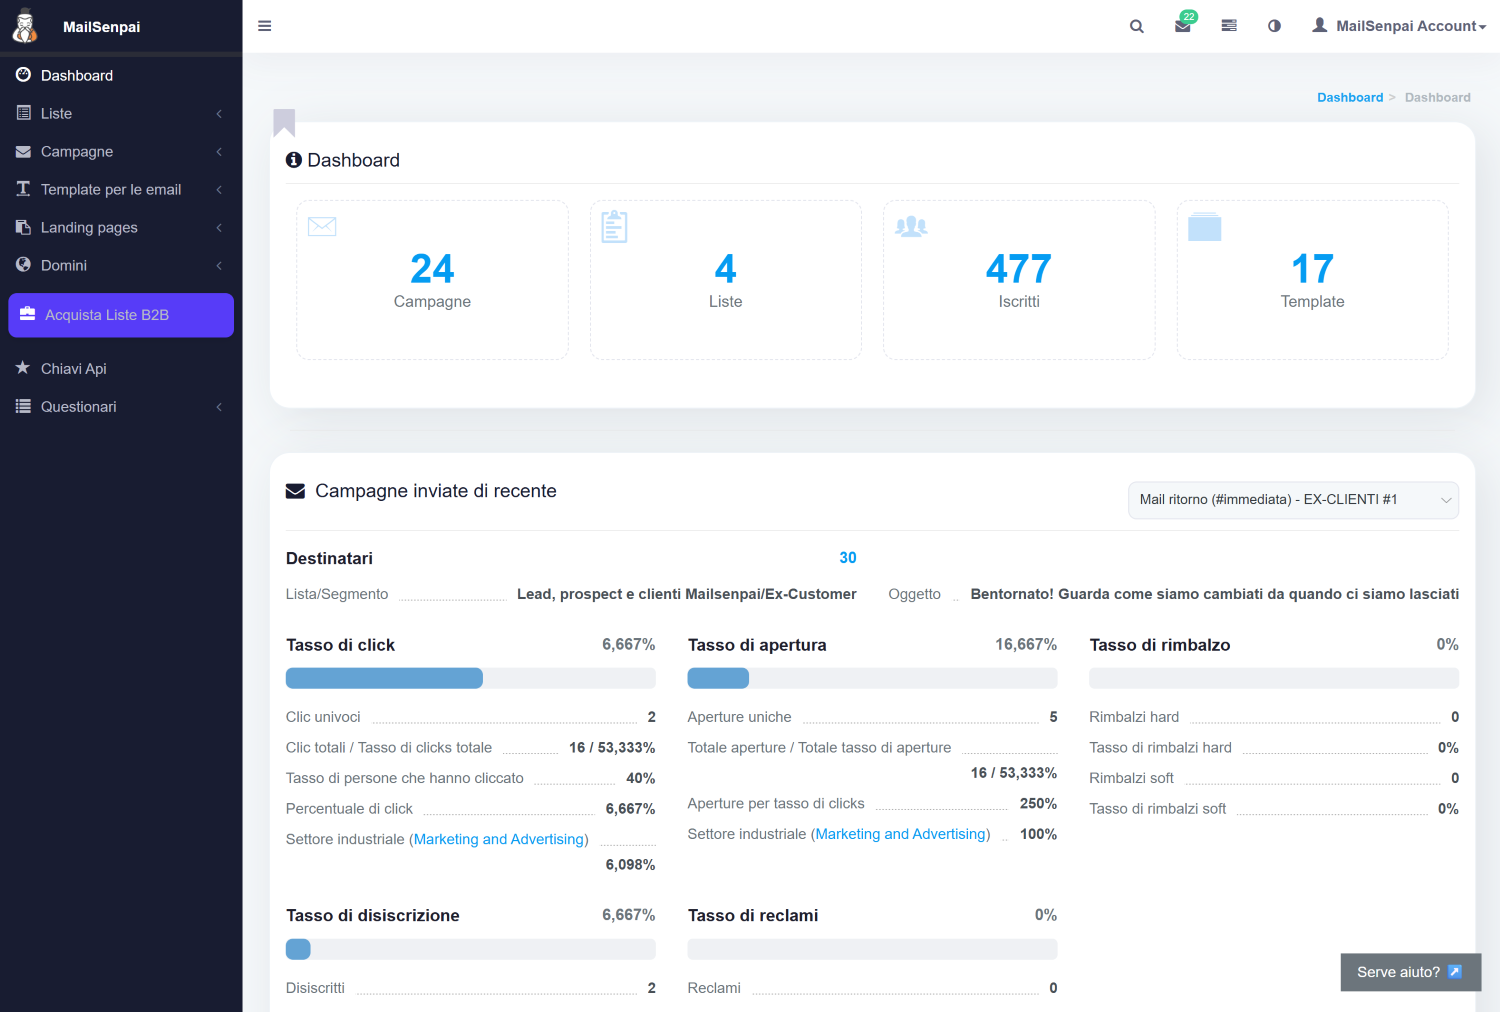The height and width of the screenshot is (1012, 1500).
Task: Open Chiavi Api in sidebar
Action: coord(74,369)
